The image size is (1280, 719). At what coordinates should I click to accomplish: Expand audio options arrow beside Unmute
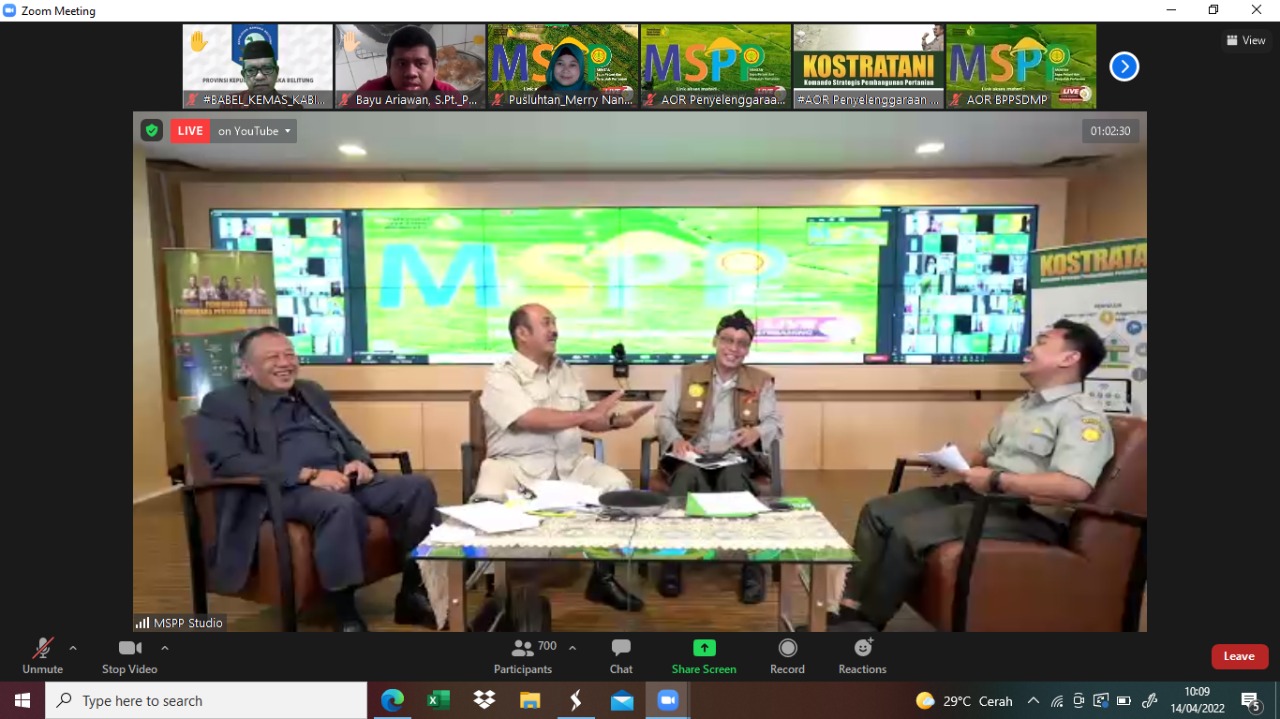coord(73,648)
